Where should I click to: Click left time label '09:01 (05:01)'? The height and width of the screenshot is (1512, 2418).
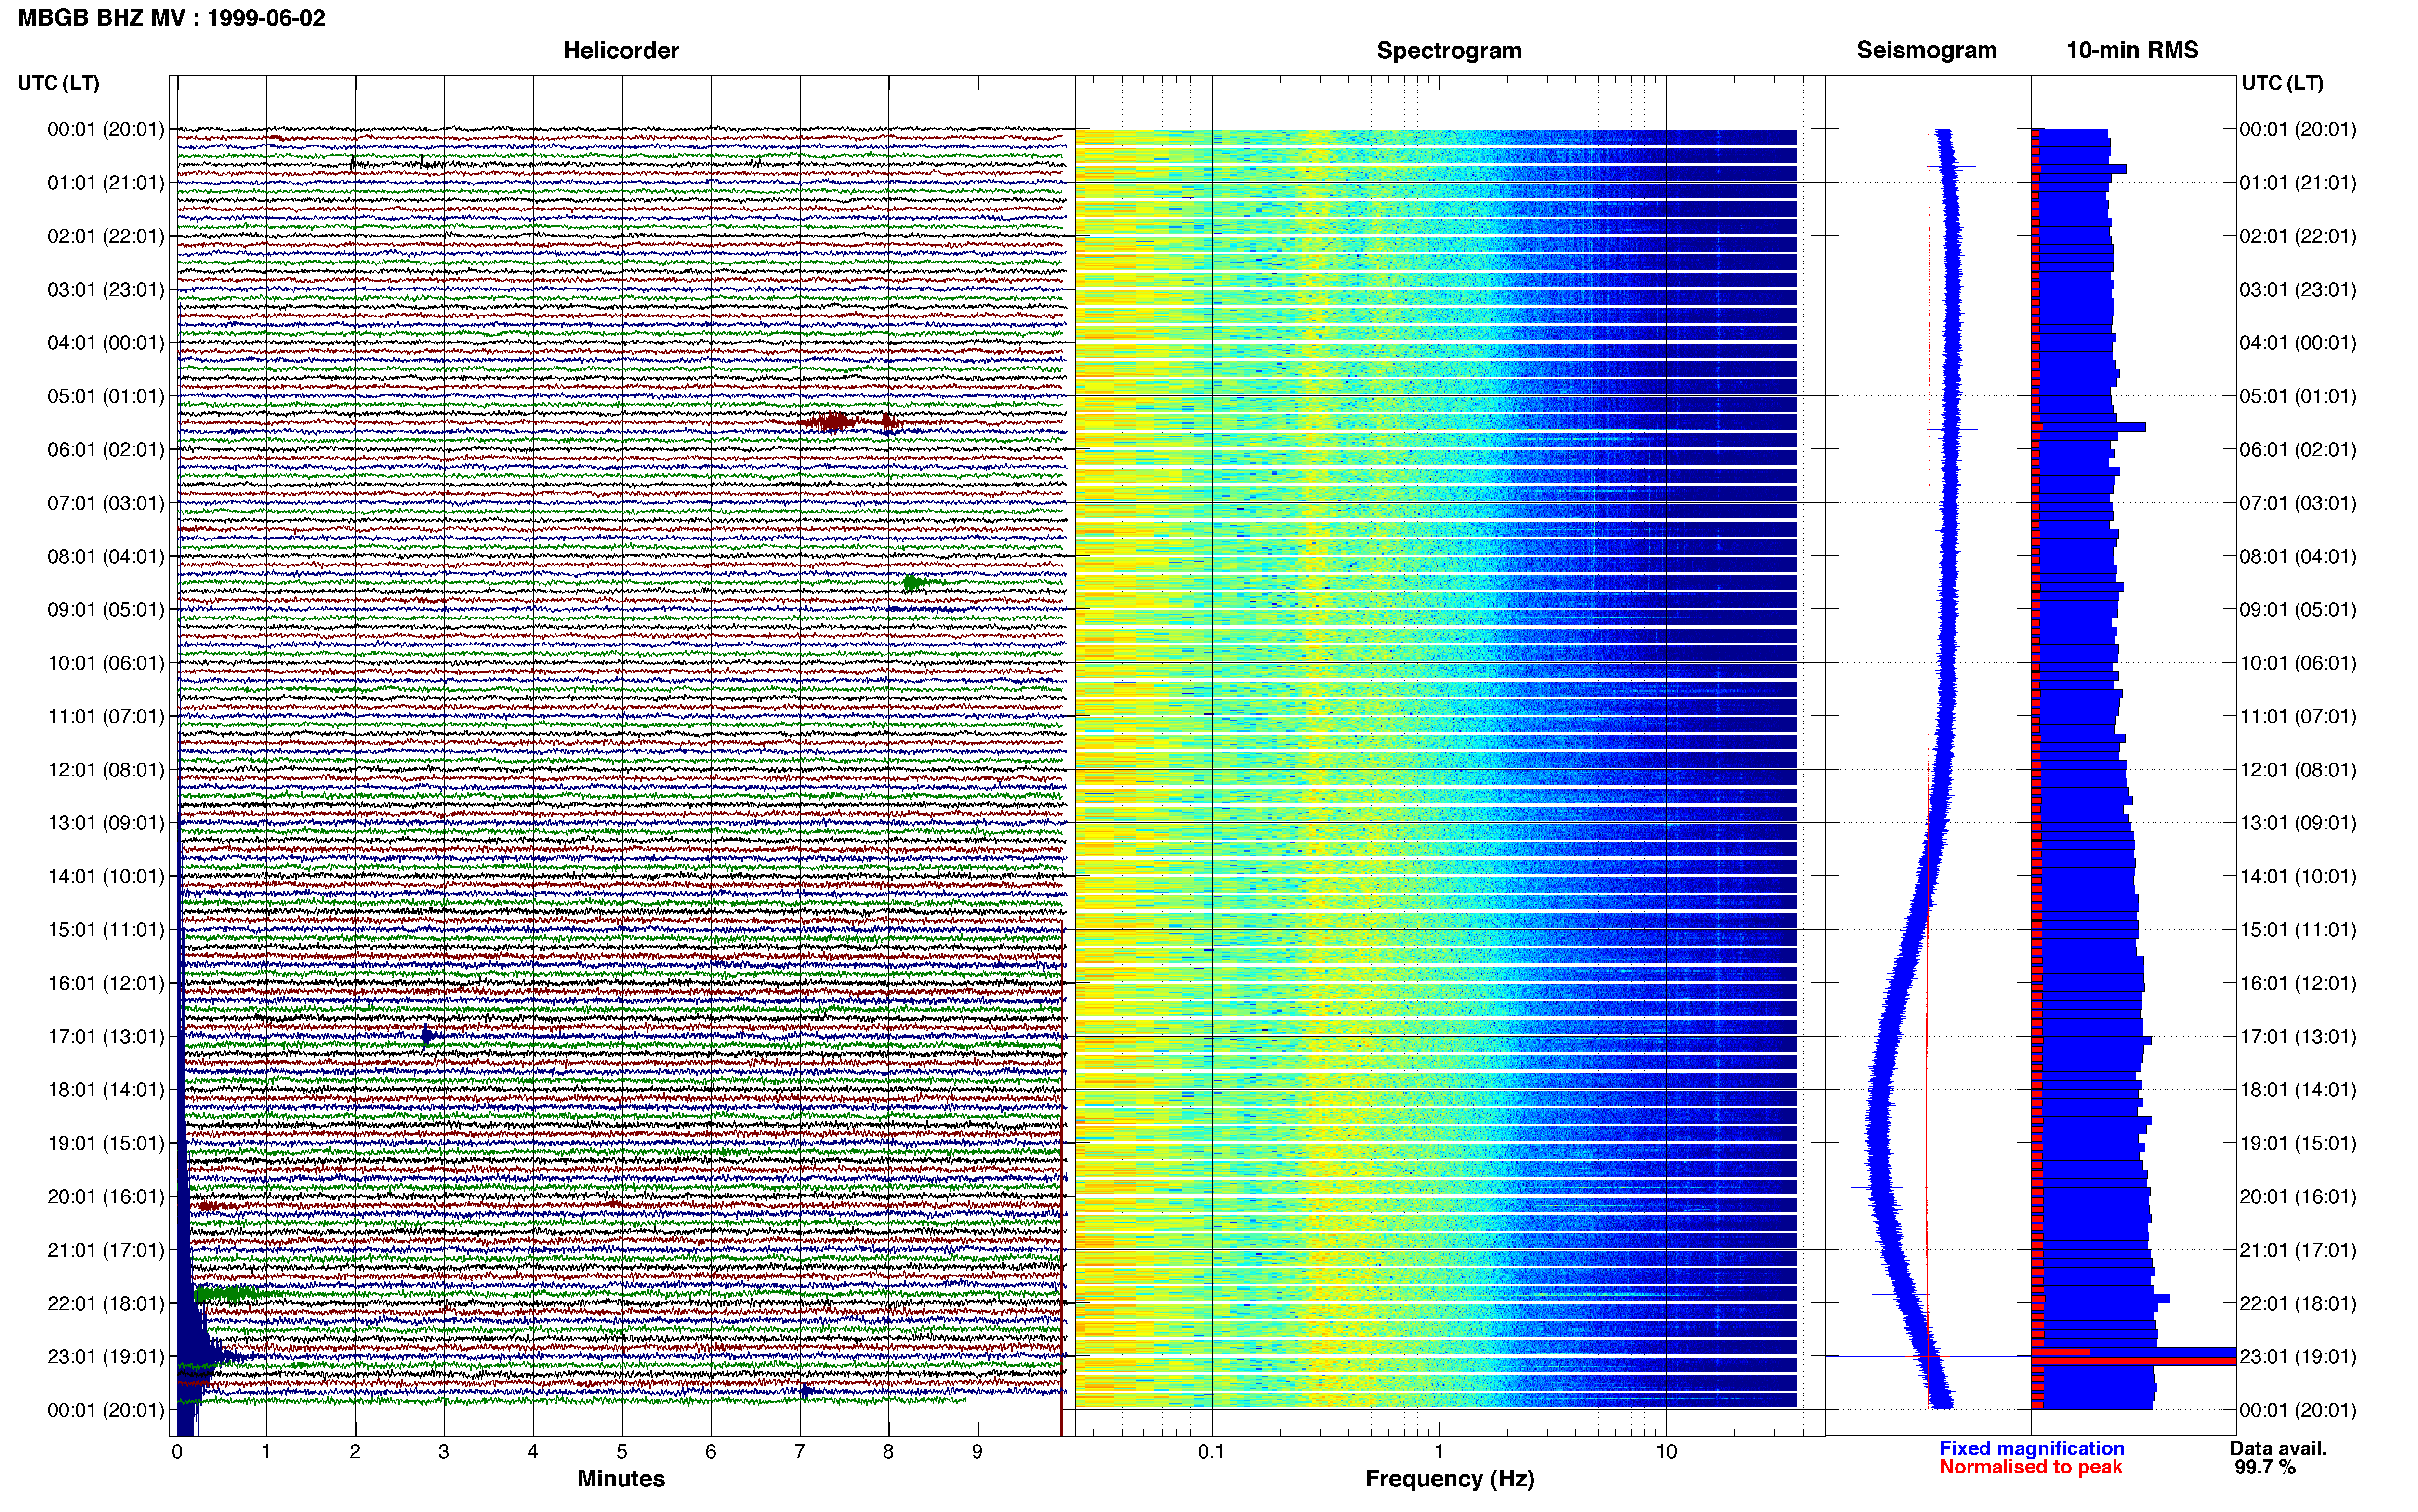click(106, 610)
